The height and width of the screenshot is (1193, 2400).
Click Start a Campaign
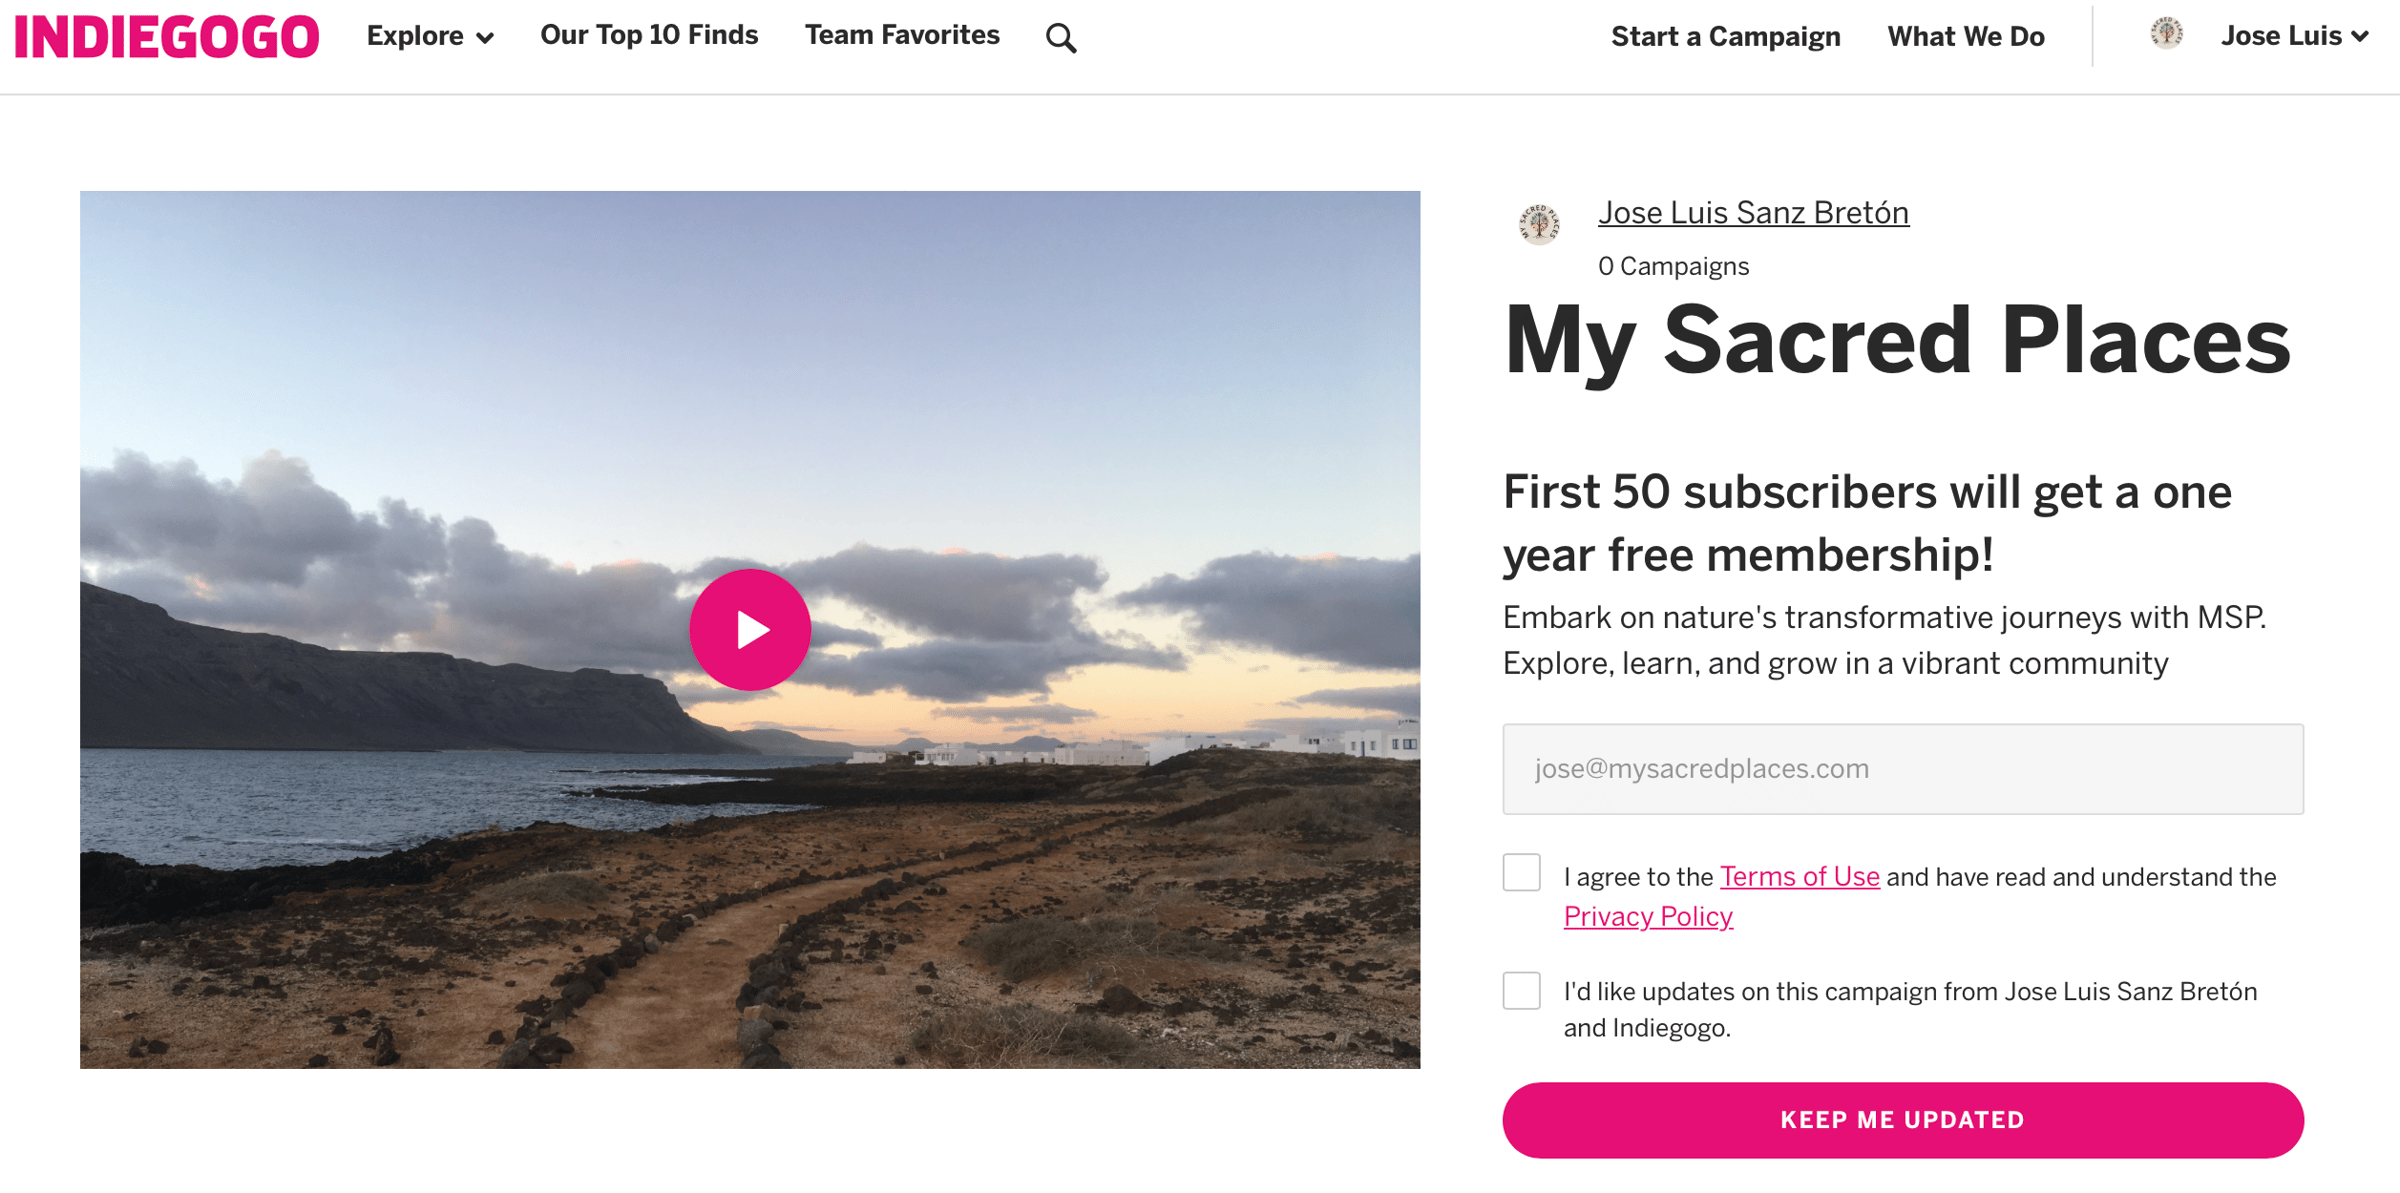pyautogui.click(x=1725, y=37)
